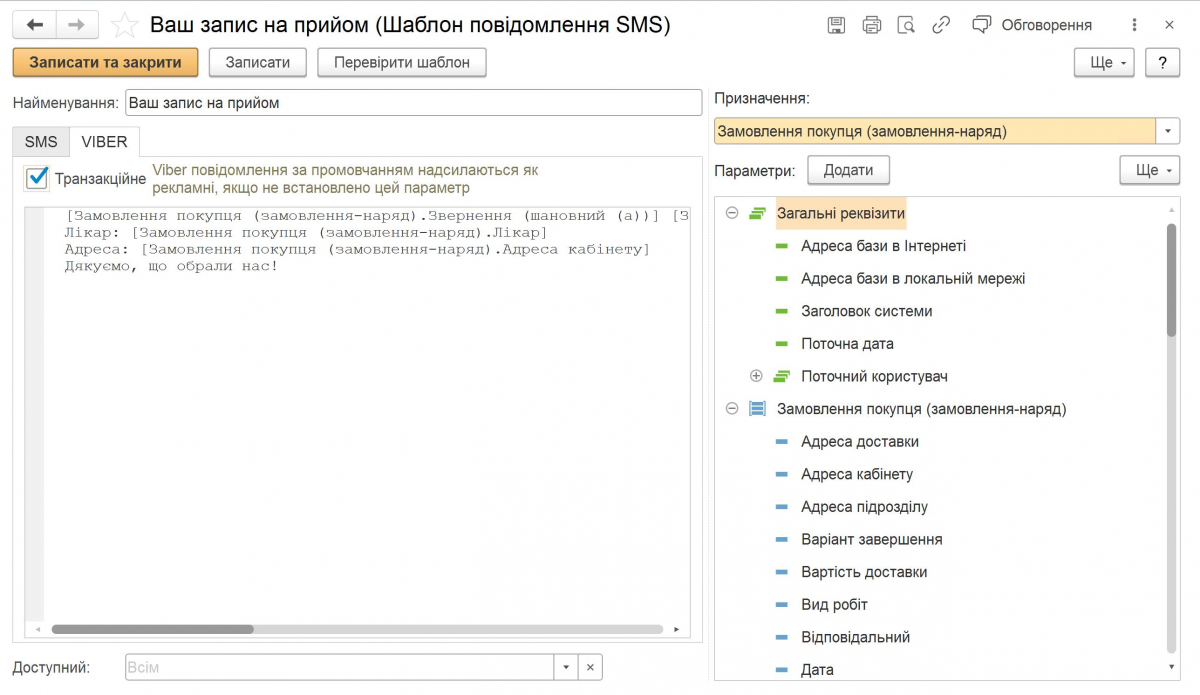The width and height of the screenshot is (1200, 695).
Task: Toggle the Транзакційне checkbox
Action: click(x=38, y=178)
